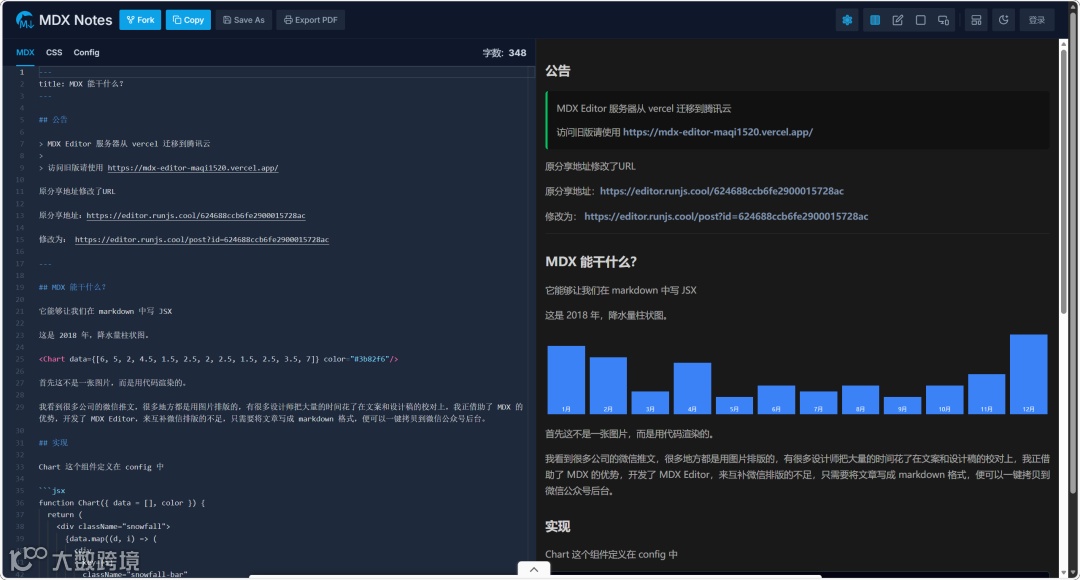Switch to the CSS tab

(54, 52)
